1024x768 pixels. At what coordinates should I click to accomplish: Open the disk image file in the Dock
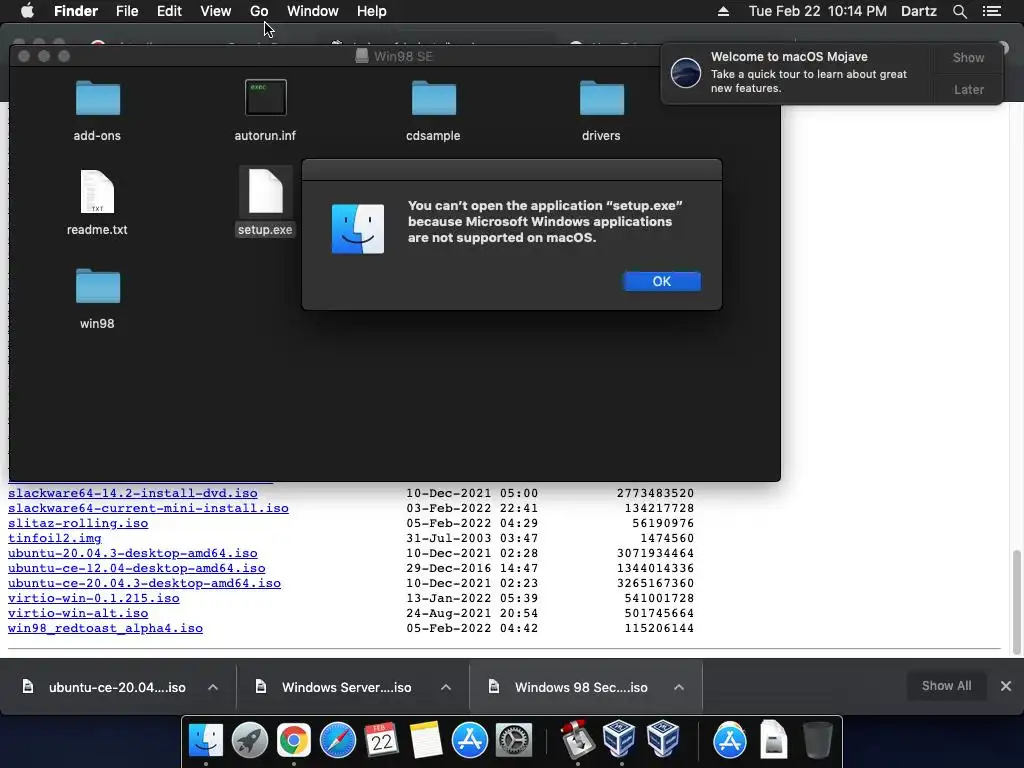(x=773, y=739)
